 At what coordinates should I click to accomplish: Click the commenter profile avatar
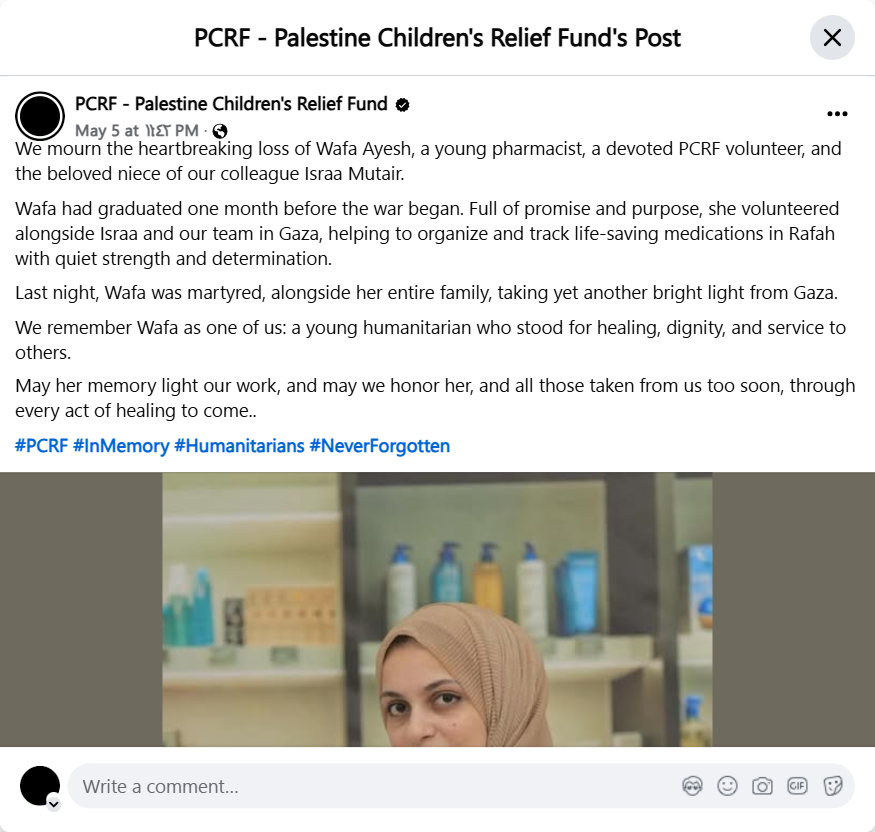(40, 786)
